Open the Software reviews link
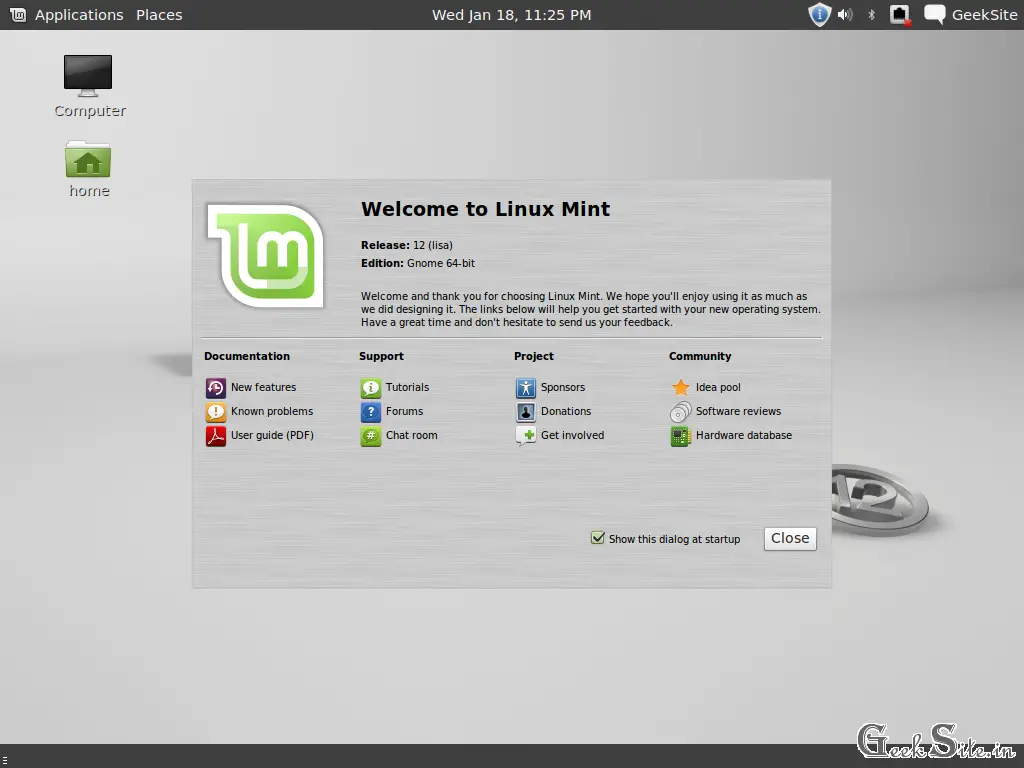This screenshot has height=768, width=1024. pyautogui.click(x=738, y=411)
